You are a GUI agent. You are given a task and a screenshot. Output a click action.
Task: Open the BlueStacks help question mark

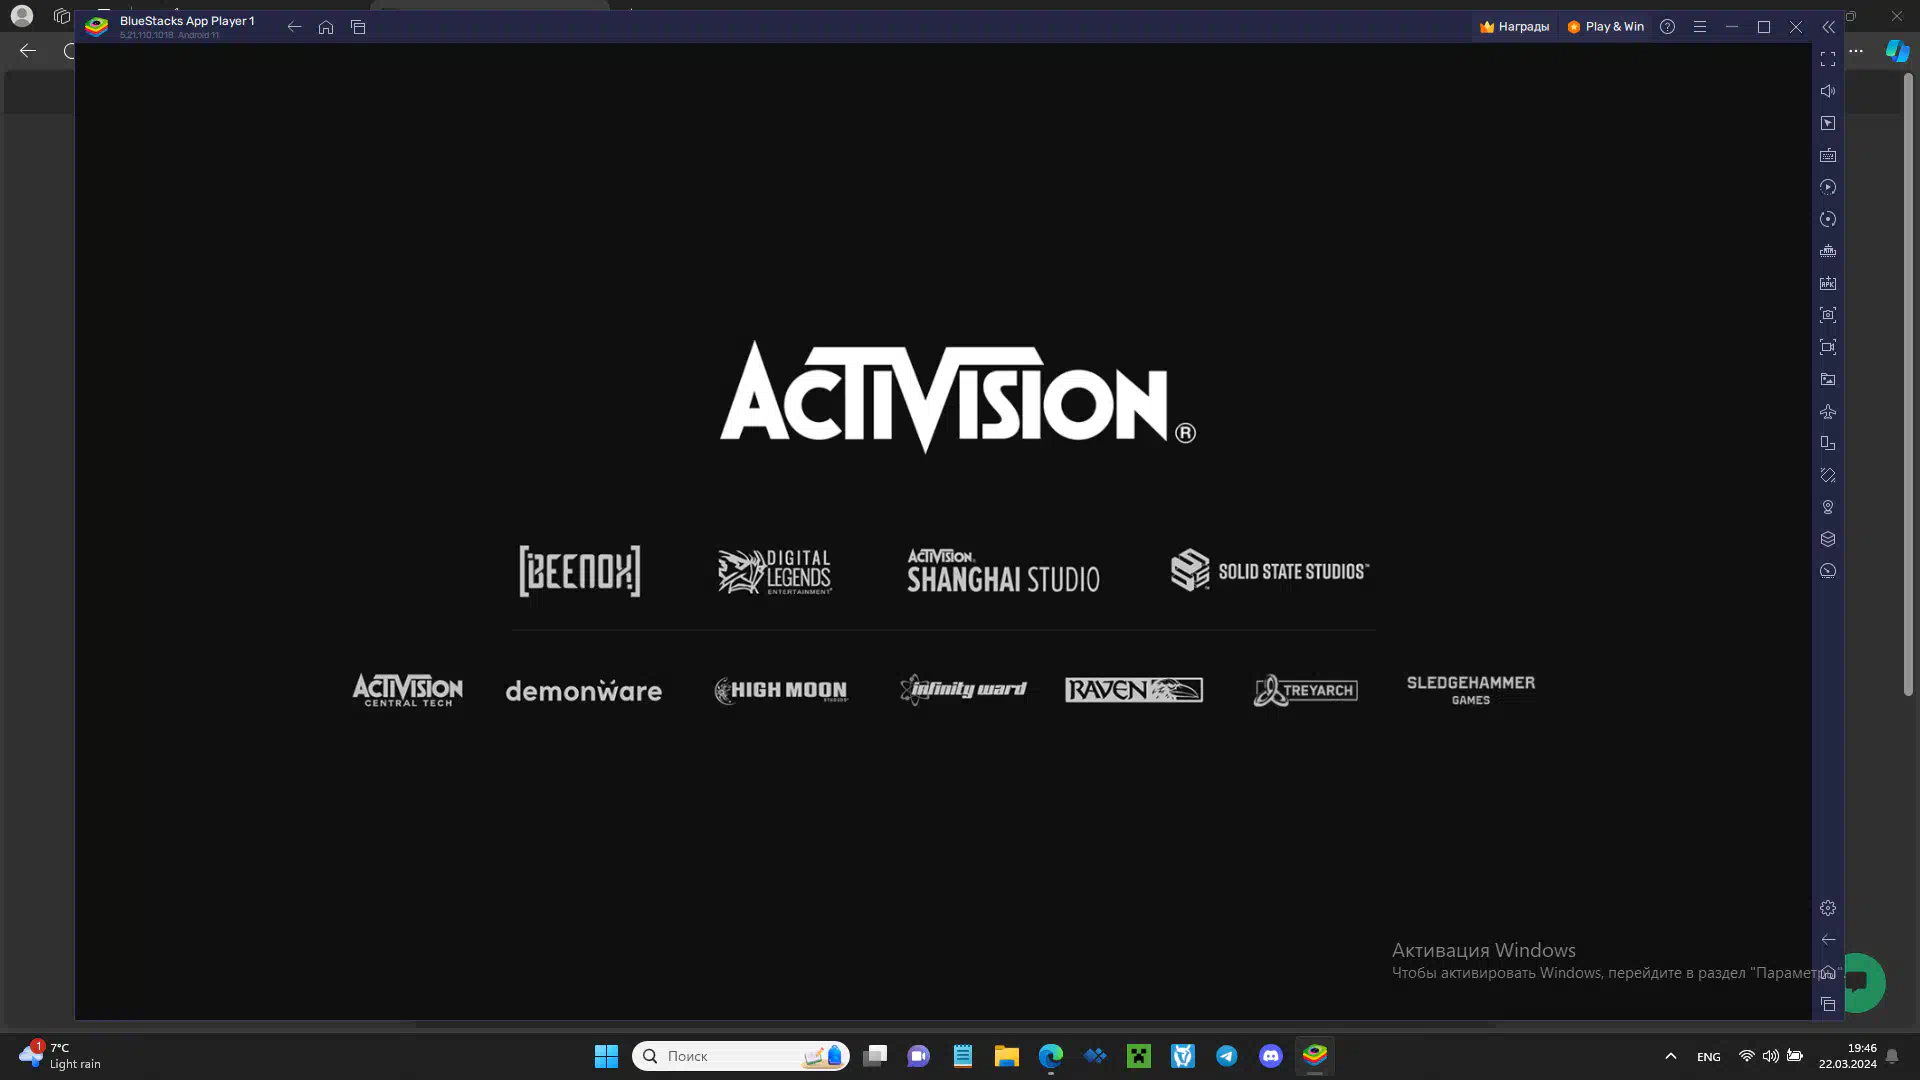pyautogui.click(x=1667, y=27)
